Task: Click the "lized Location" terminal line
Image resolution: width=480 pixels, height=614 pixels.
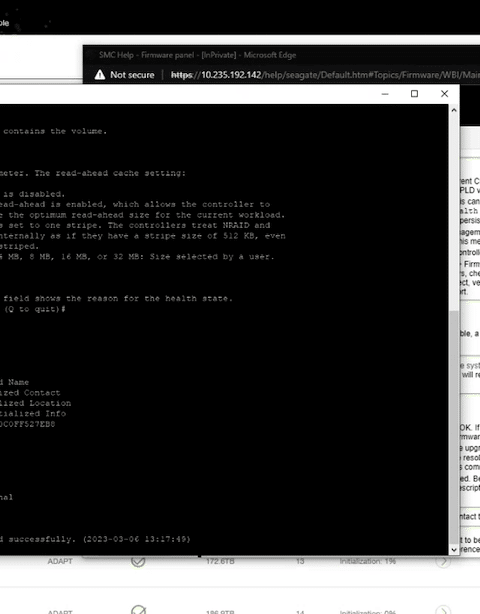Action: coord(35,403)
